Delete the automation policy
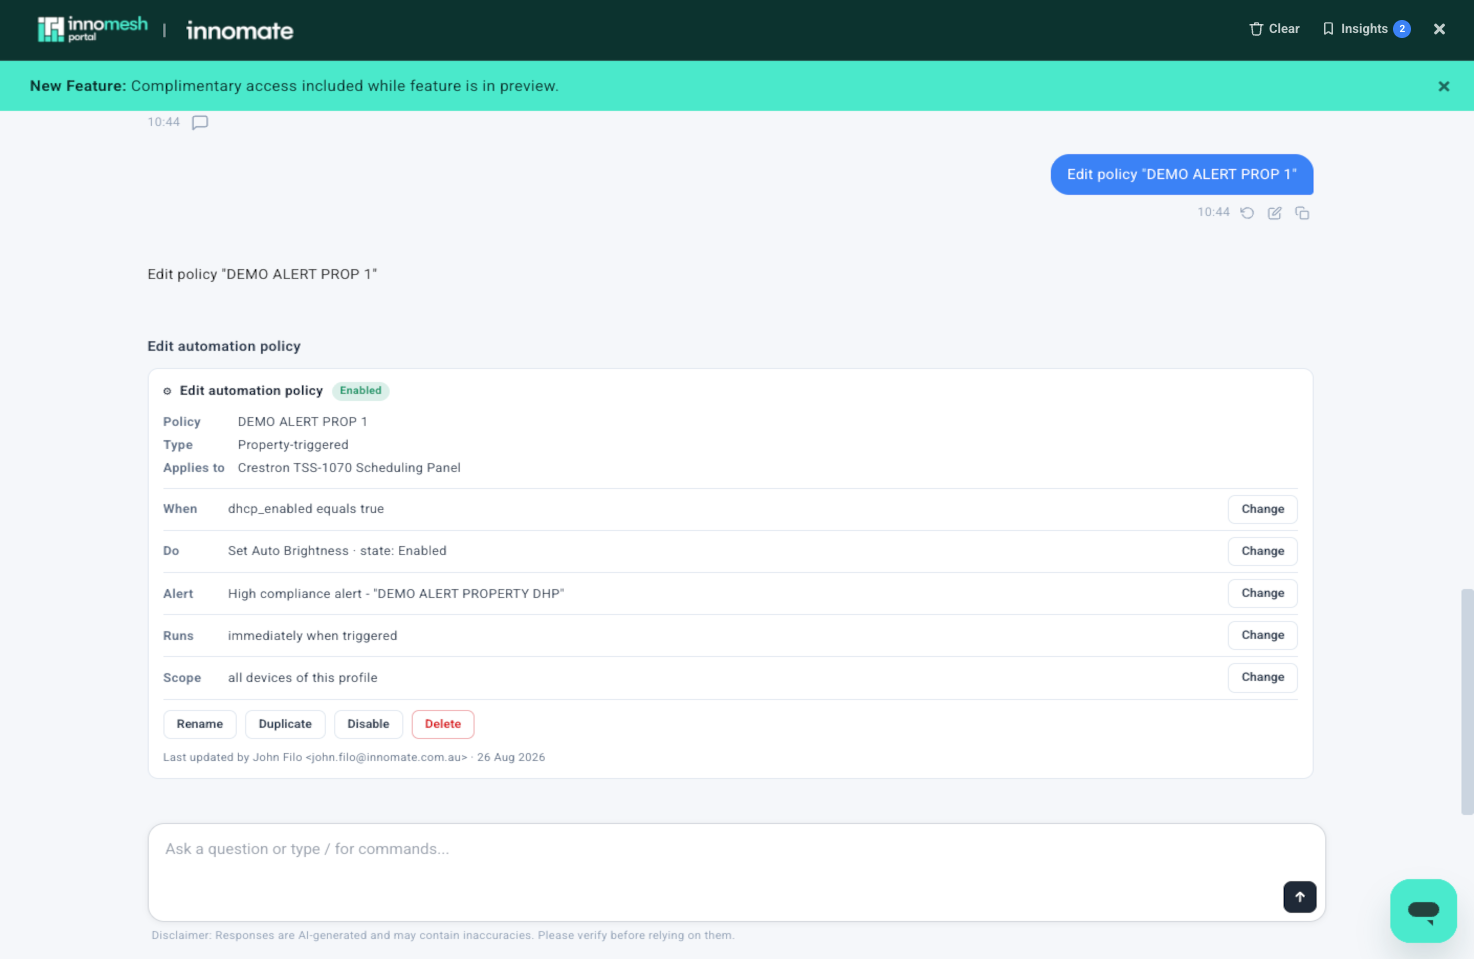Viewport: 1474px width, 959px height. pos(443,724)
